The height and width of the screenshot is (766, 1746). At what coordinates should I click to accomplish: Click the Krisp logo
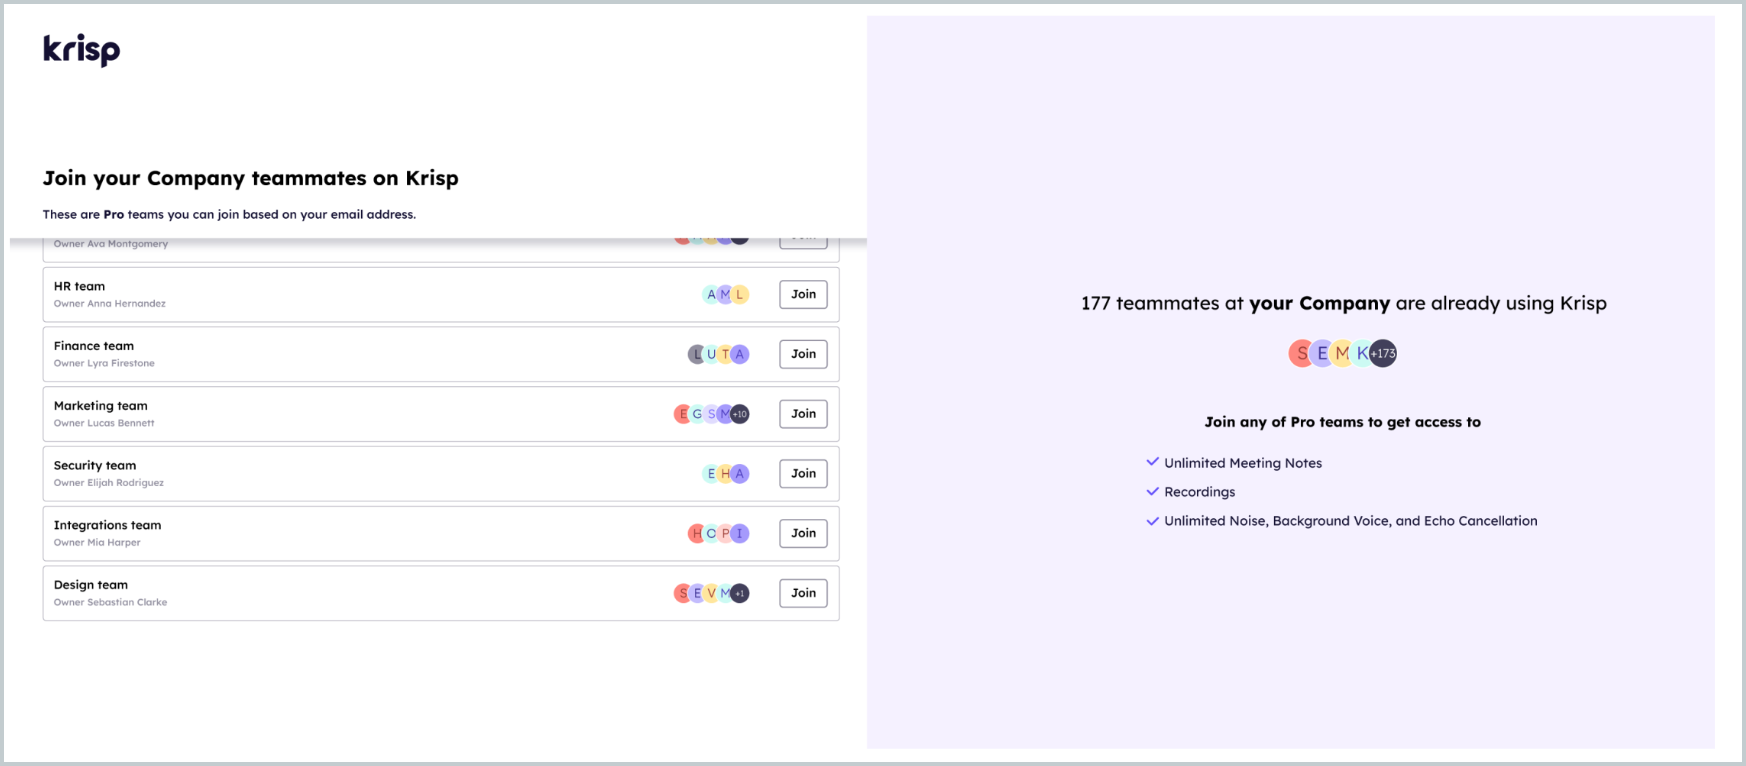click(82, 50)
